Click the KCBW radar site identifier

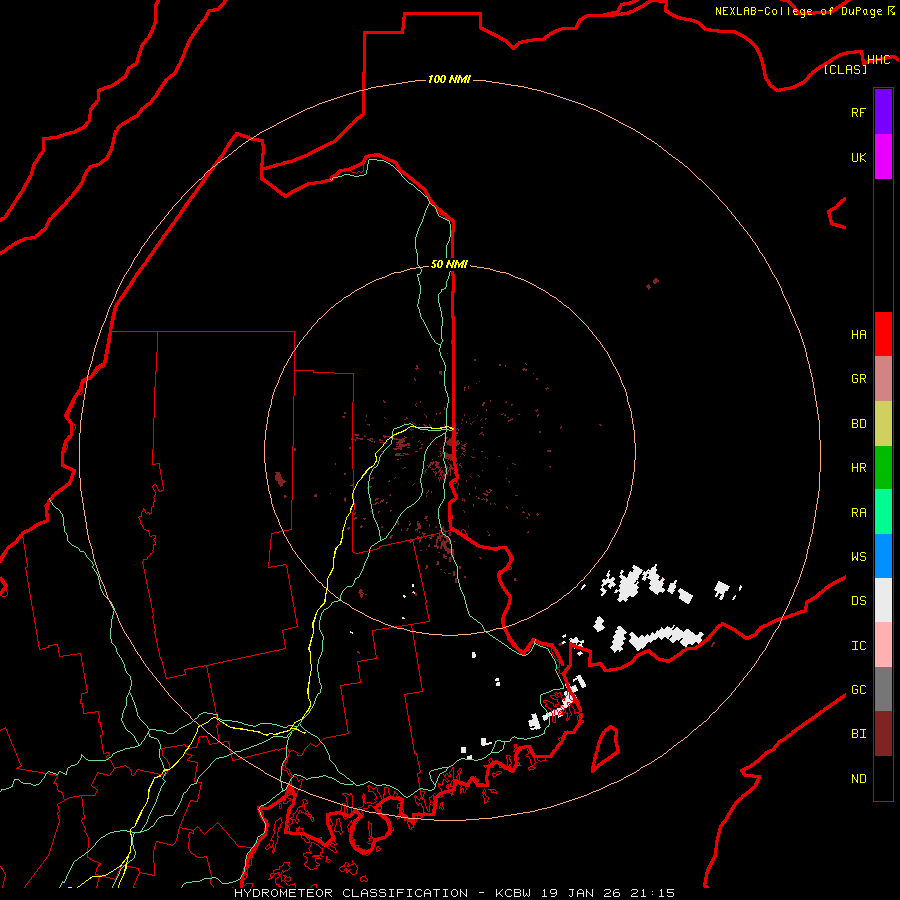513,893
